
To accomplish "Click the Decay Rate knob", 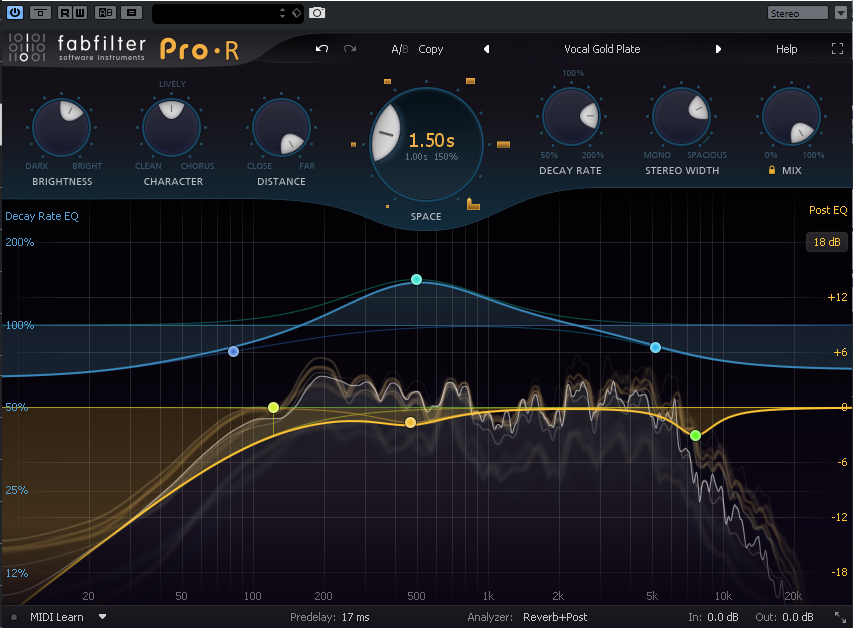I will point(571,116).
